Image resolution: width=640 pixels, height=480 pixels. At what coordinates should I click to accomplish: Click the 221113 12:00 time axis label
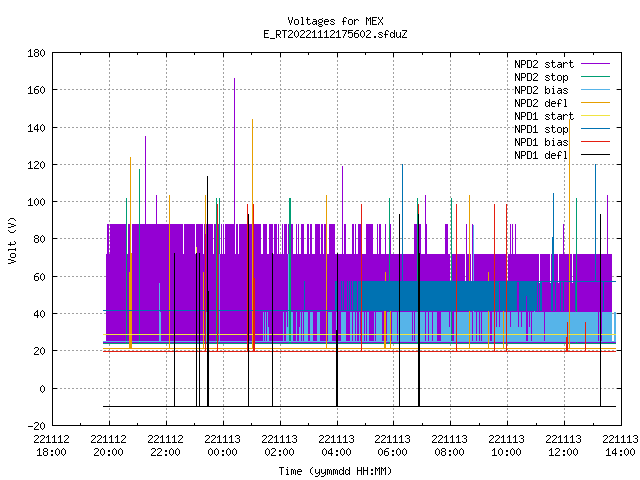pos(564,446)
